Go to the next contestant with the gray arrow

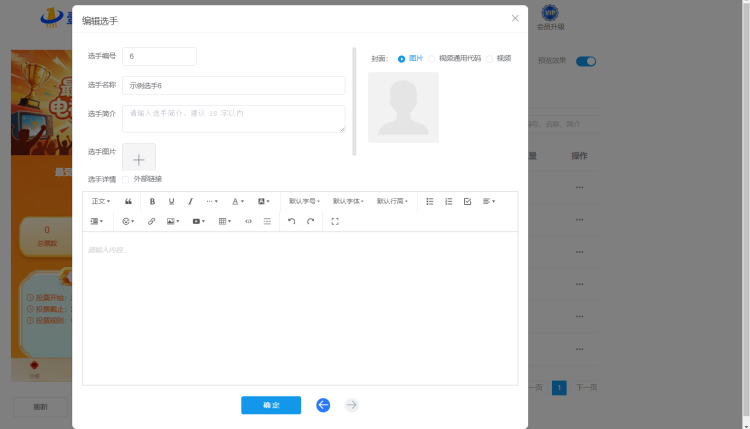(352, 405)
